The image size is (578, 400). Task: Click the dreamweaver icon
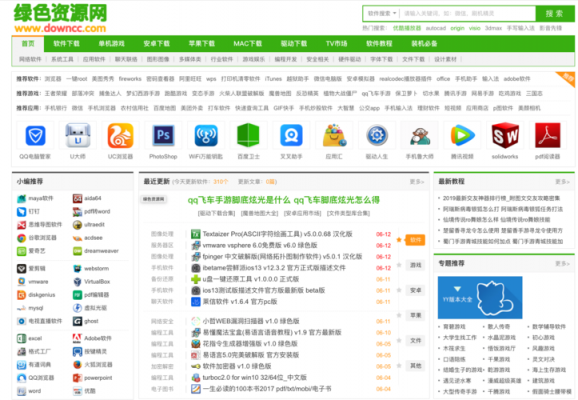click(x=77, y=251)
